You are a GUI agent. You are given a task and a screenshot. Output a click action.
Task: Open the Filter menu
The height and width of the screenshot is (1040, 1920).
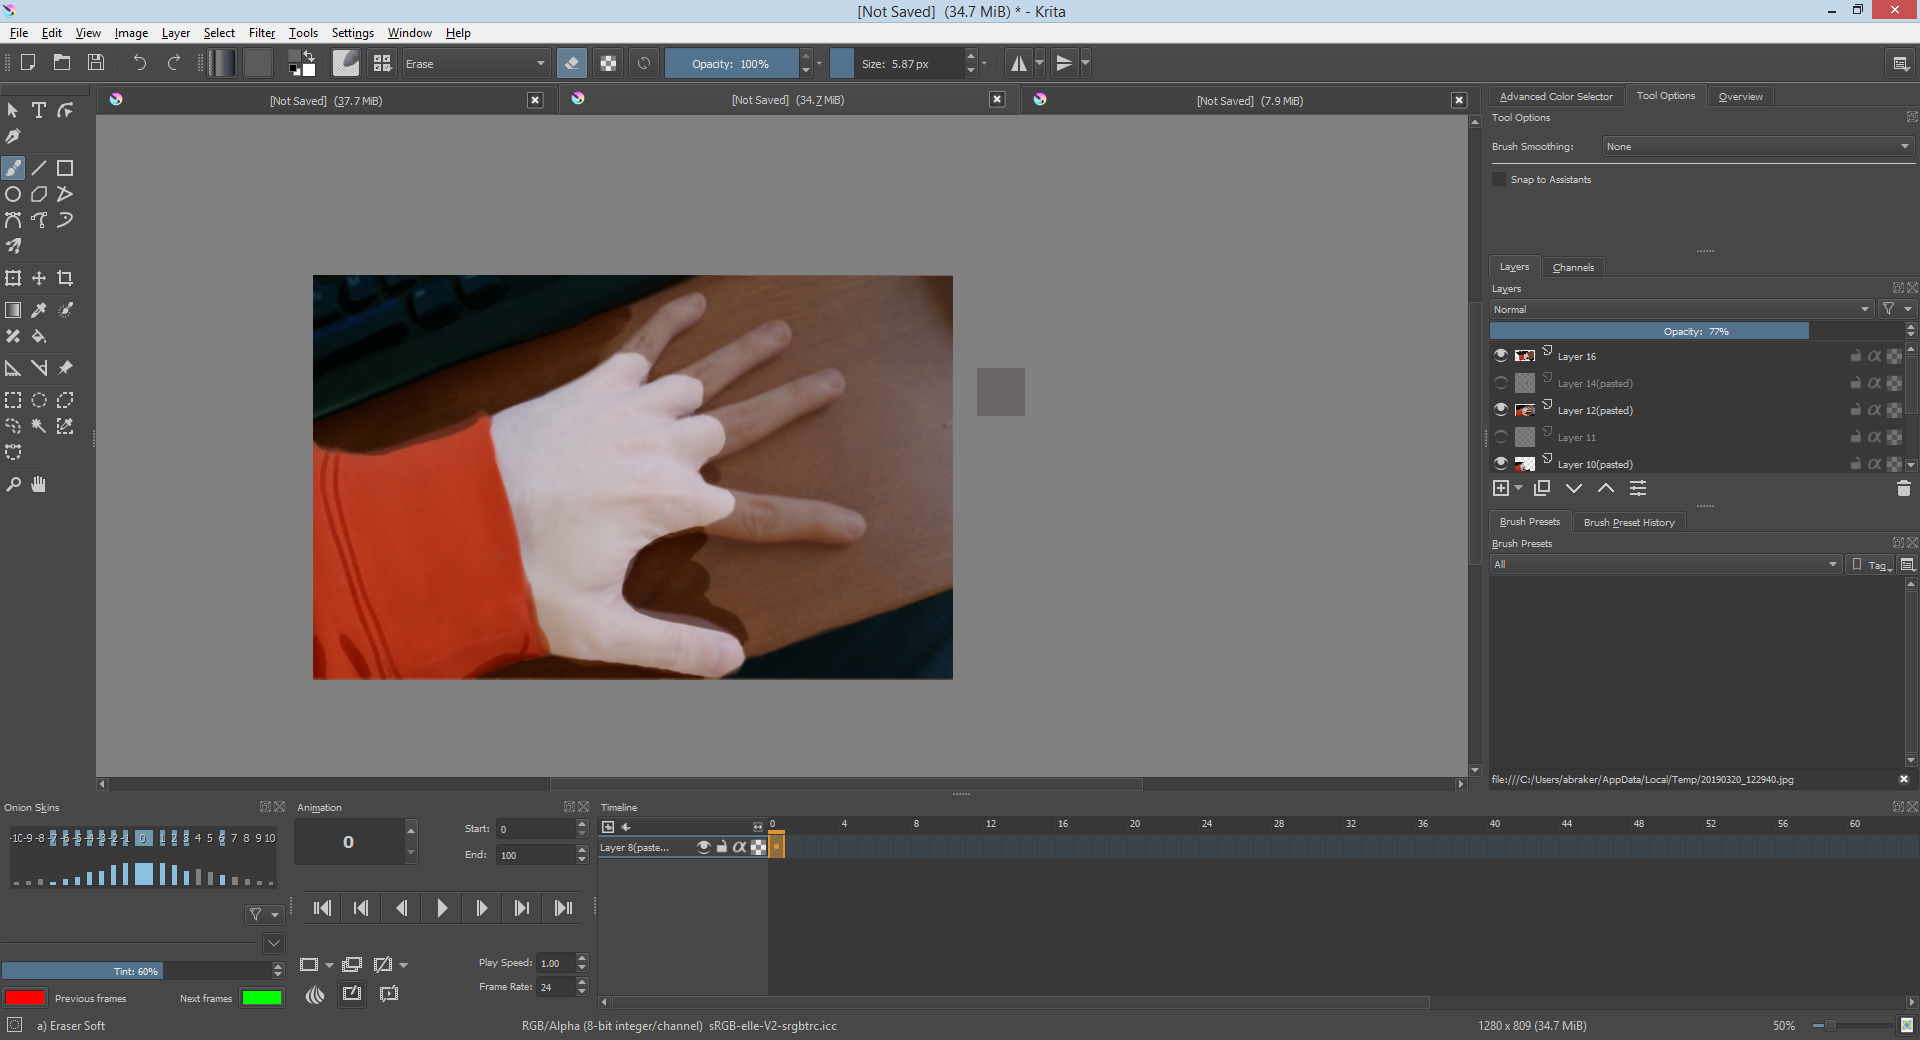point(262,33)
